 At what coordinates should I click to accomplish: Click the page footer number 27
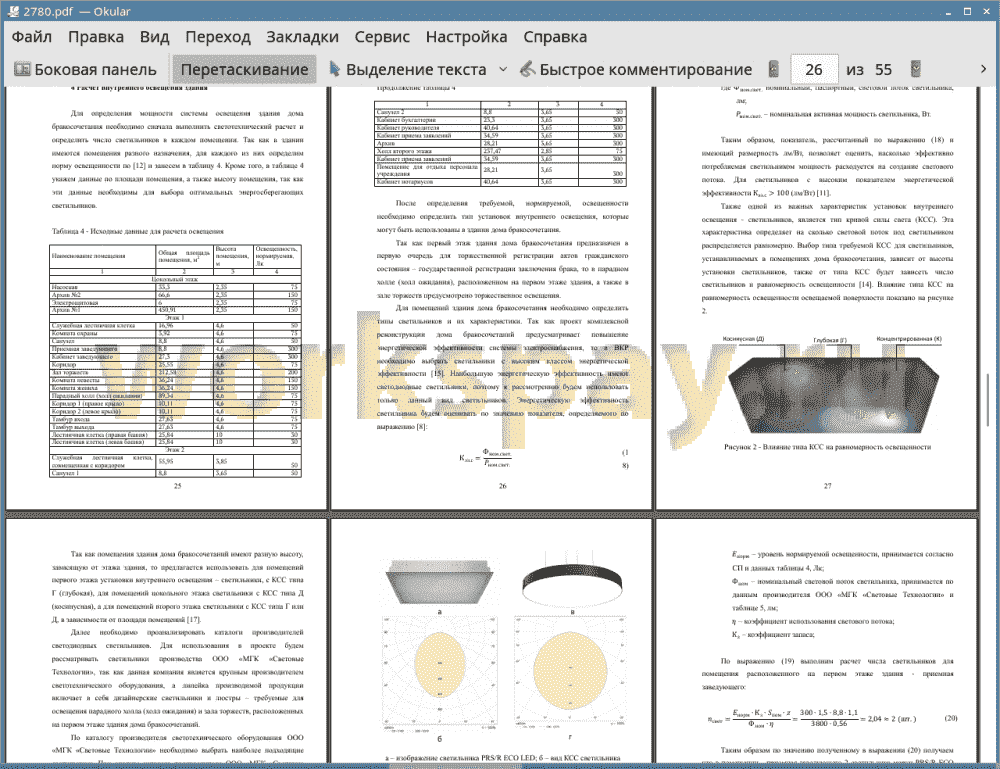tap(827, 486)
